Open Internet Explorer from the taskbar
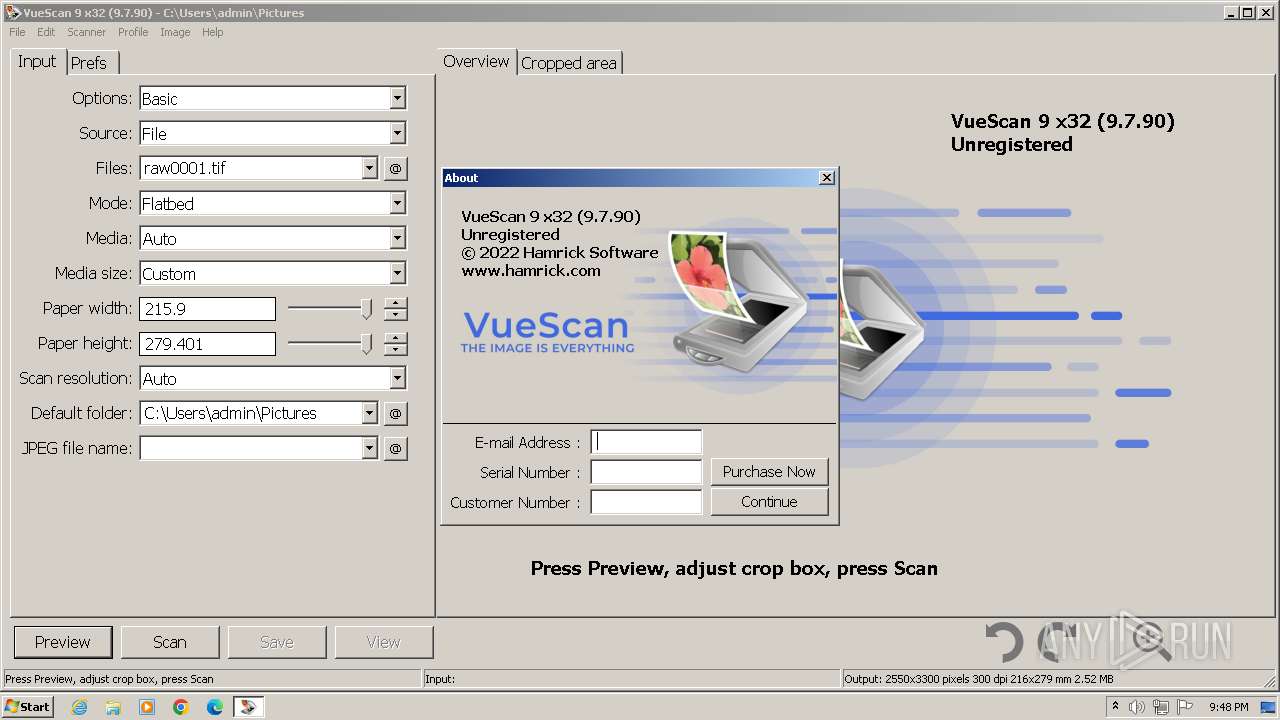The width and height of the screenshot is (1280, 720). [79, 707]
